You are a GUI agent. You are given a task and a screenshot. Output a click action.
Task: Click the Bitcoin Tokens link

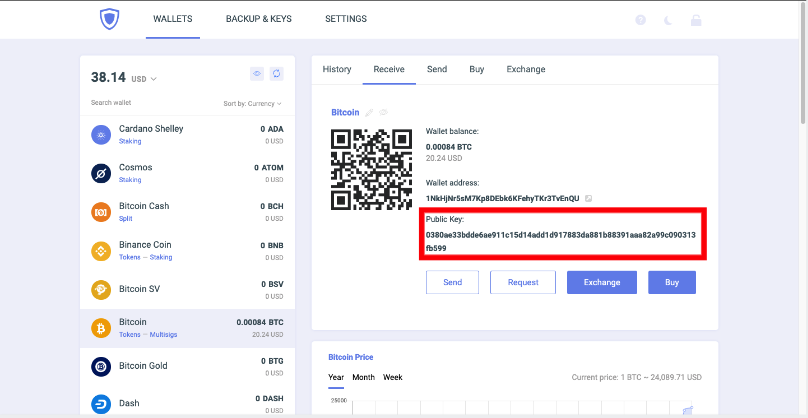[x=129, y=335]
